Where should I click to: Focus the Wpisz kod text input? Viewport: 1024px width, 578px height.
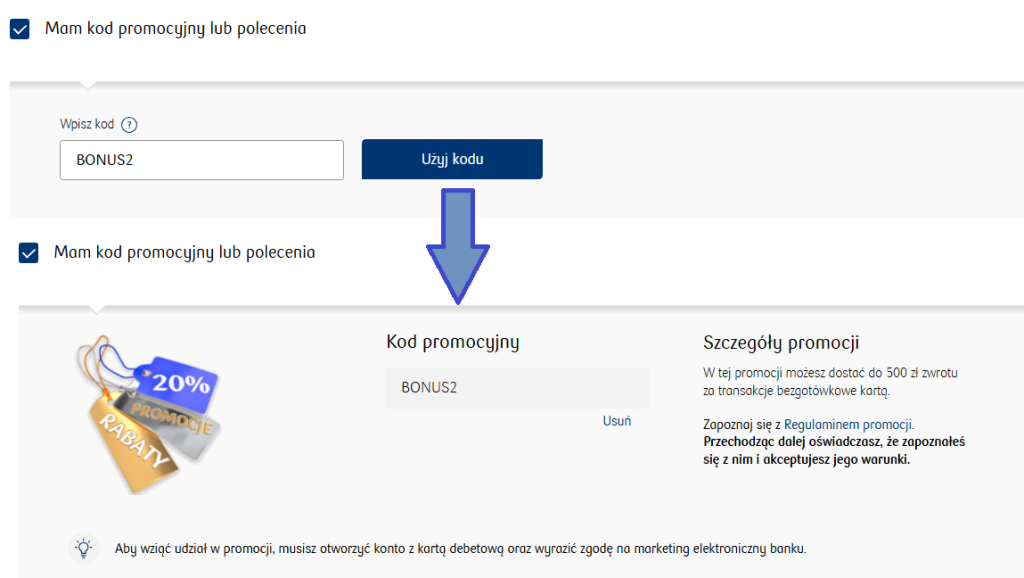point(201,160)
